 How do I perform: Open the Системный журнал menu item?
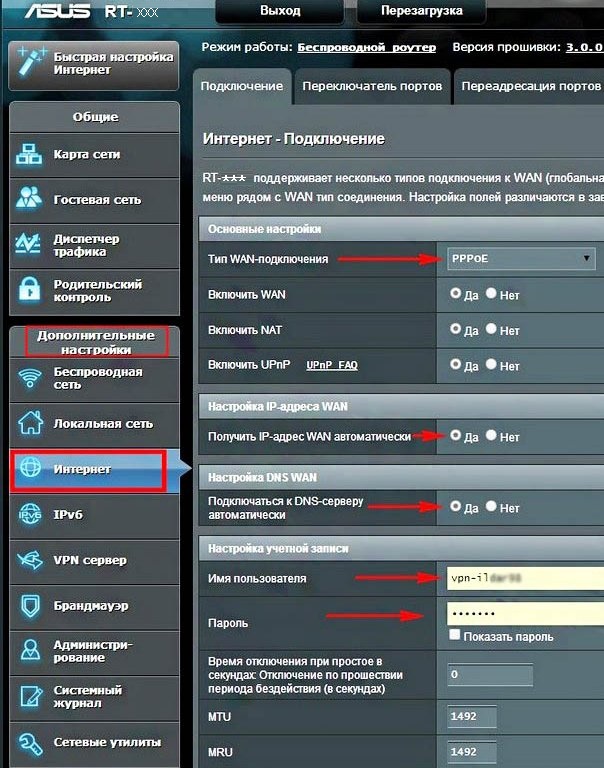click(95, 696)
